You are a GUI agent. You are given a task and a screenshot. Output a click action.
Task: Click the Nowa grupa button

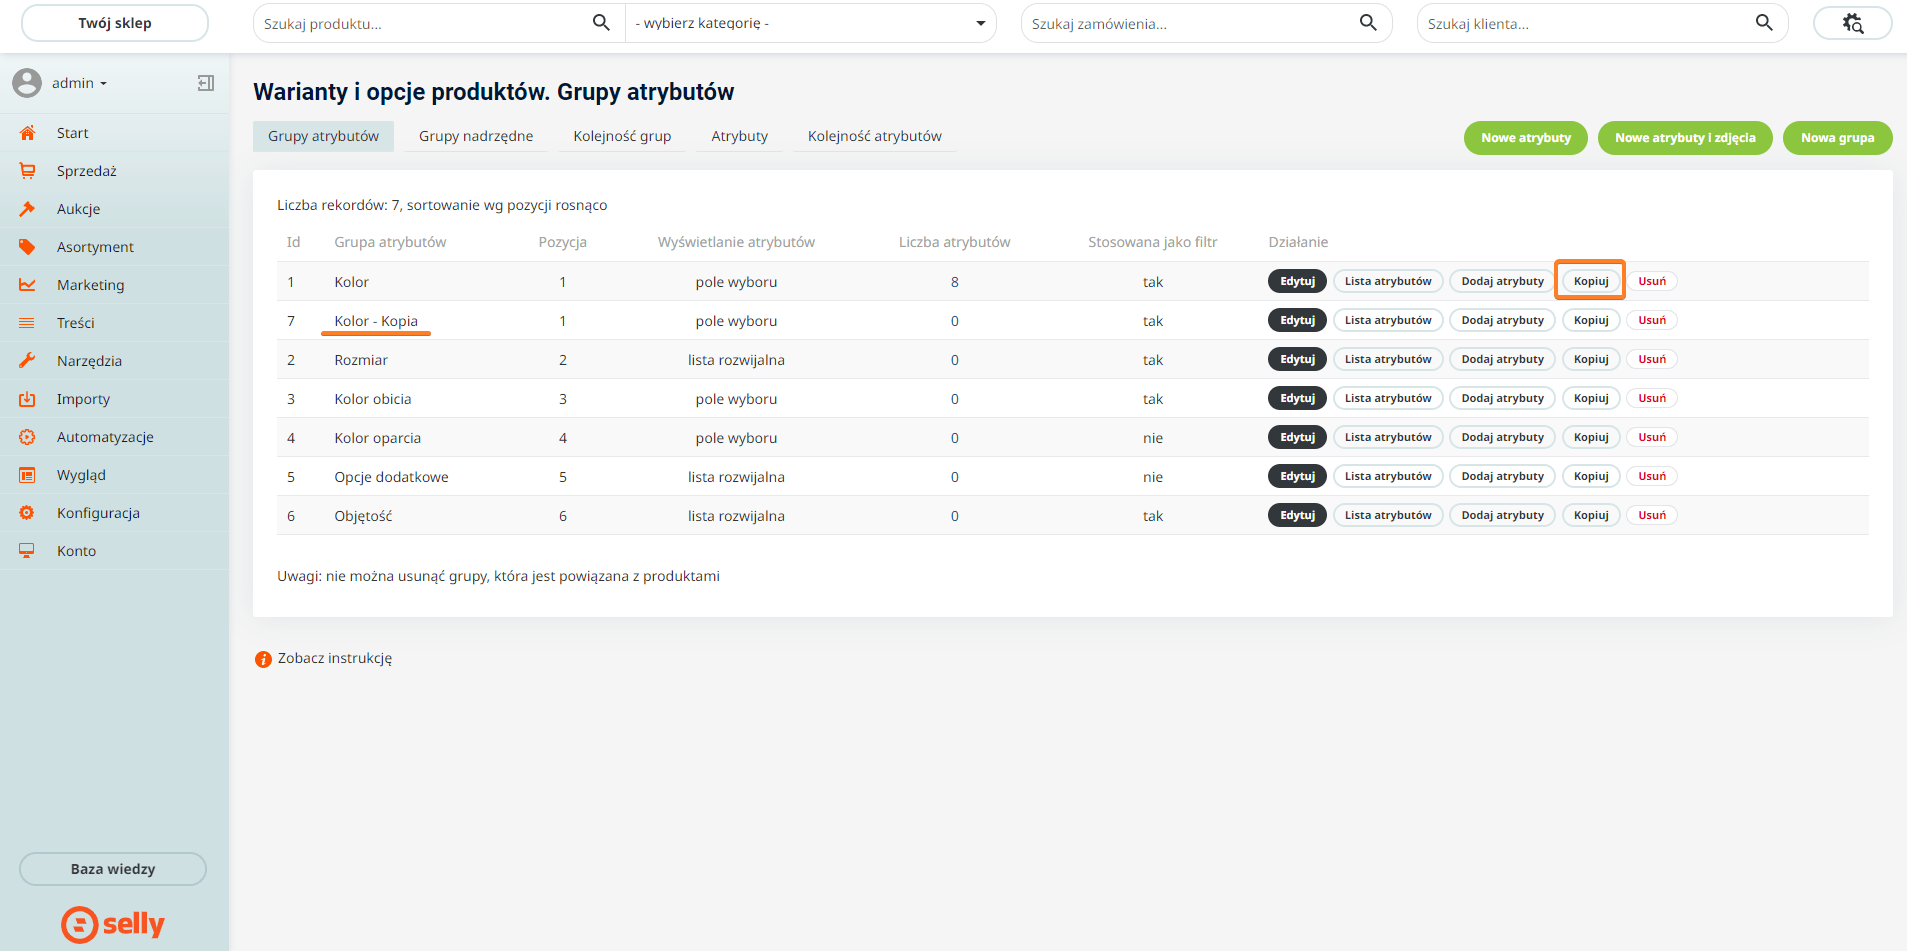pos(1837,138)
